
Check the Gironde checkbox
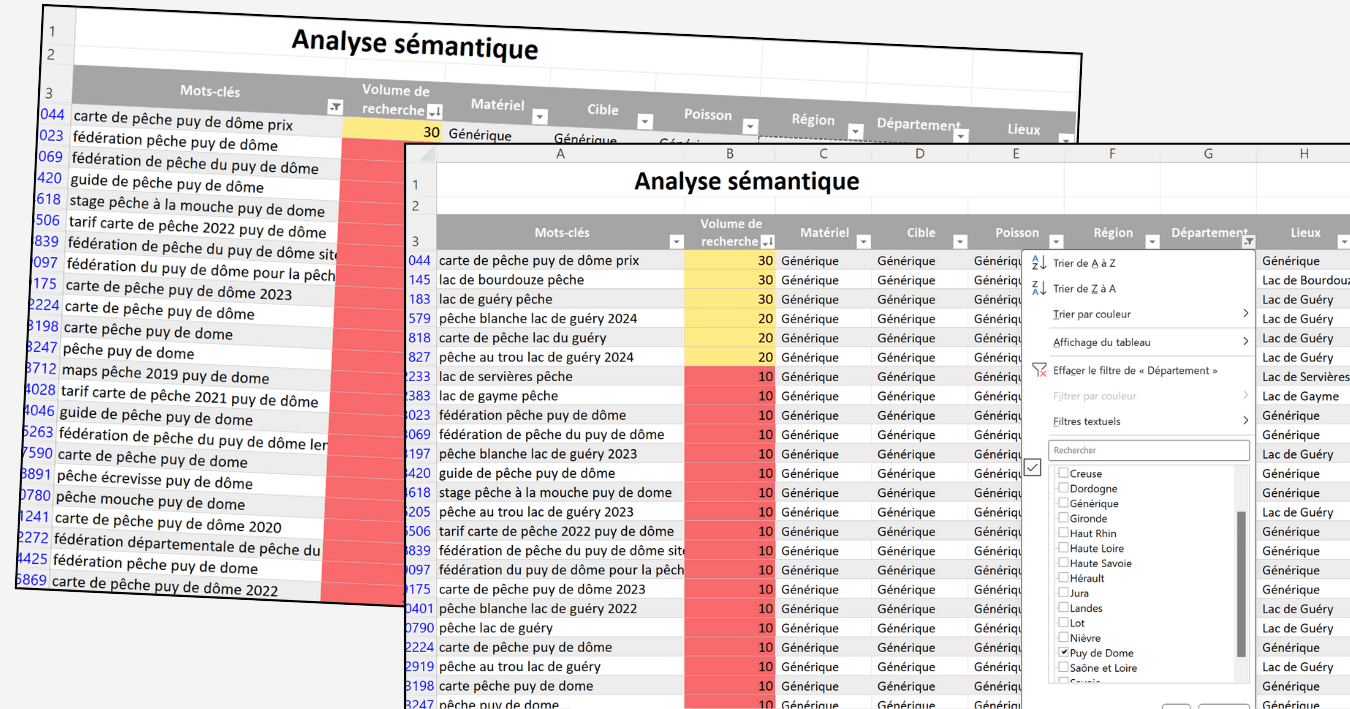tap(1063, 518)
